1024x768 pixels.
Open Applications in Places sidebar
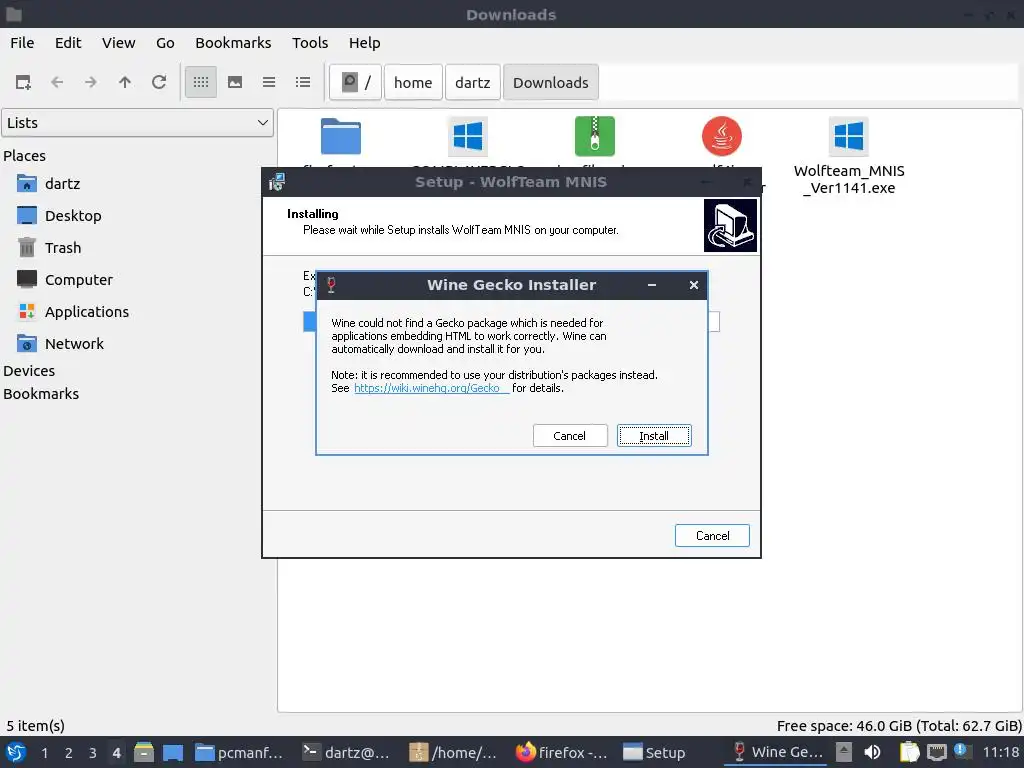pyautogui.click(x=86, y=312)
